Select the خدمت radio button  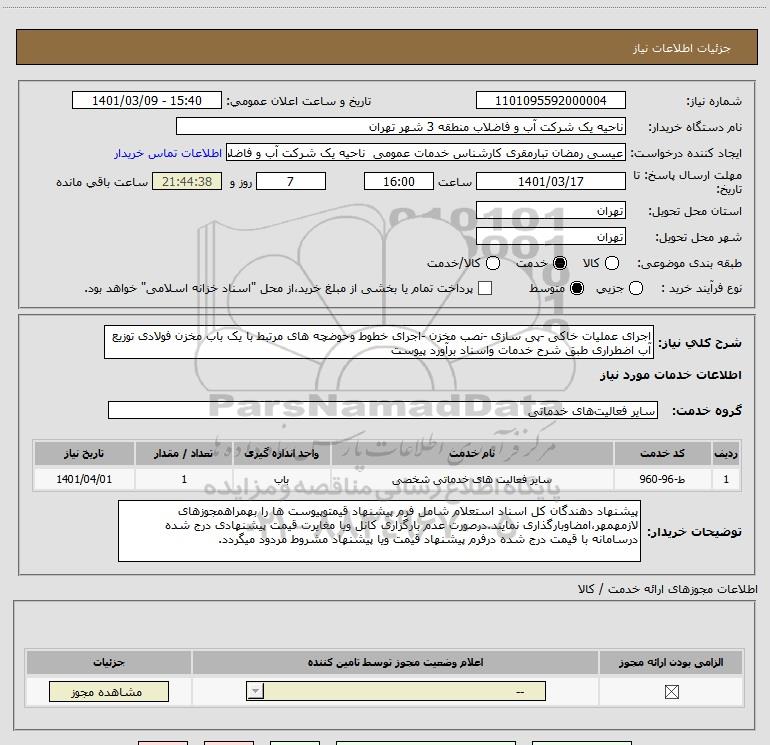560,263
